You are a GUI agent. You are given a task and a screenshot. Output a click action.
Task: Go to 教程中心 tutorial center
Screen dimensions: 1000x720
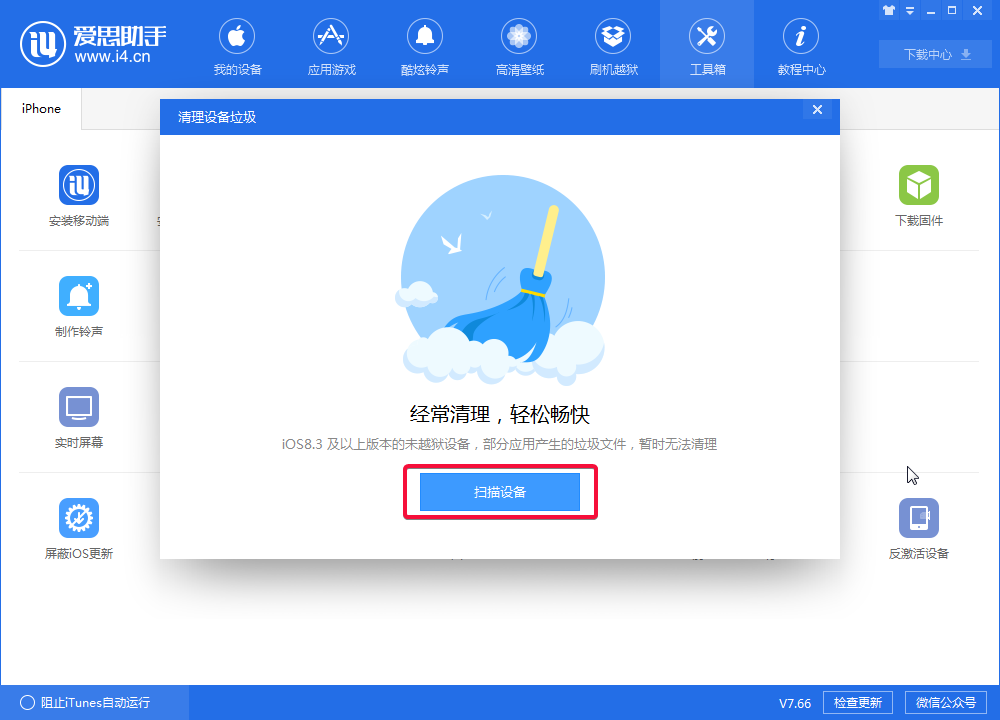click(x=800, y=45)
